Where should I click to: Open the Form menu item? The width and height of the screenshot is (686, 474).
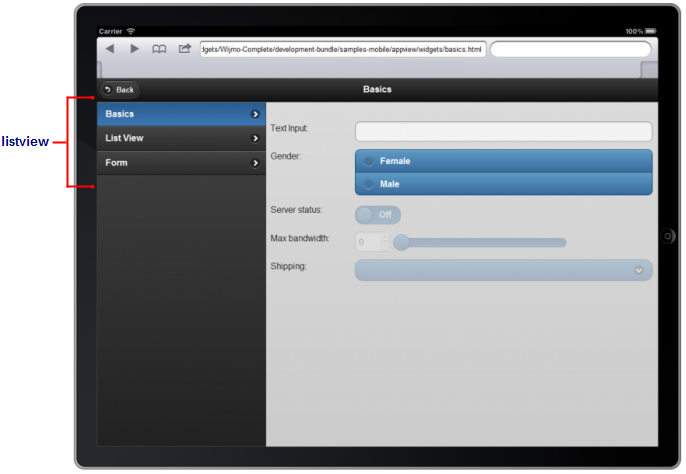tap(170, 163)
